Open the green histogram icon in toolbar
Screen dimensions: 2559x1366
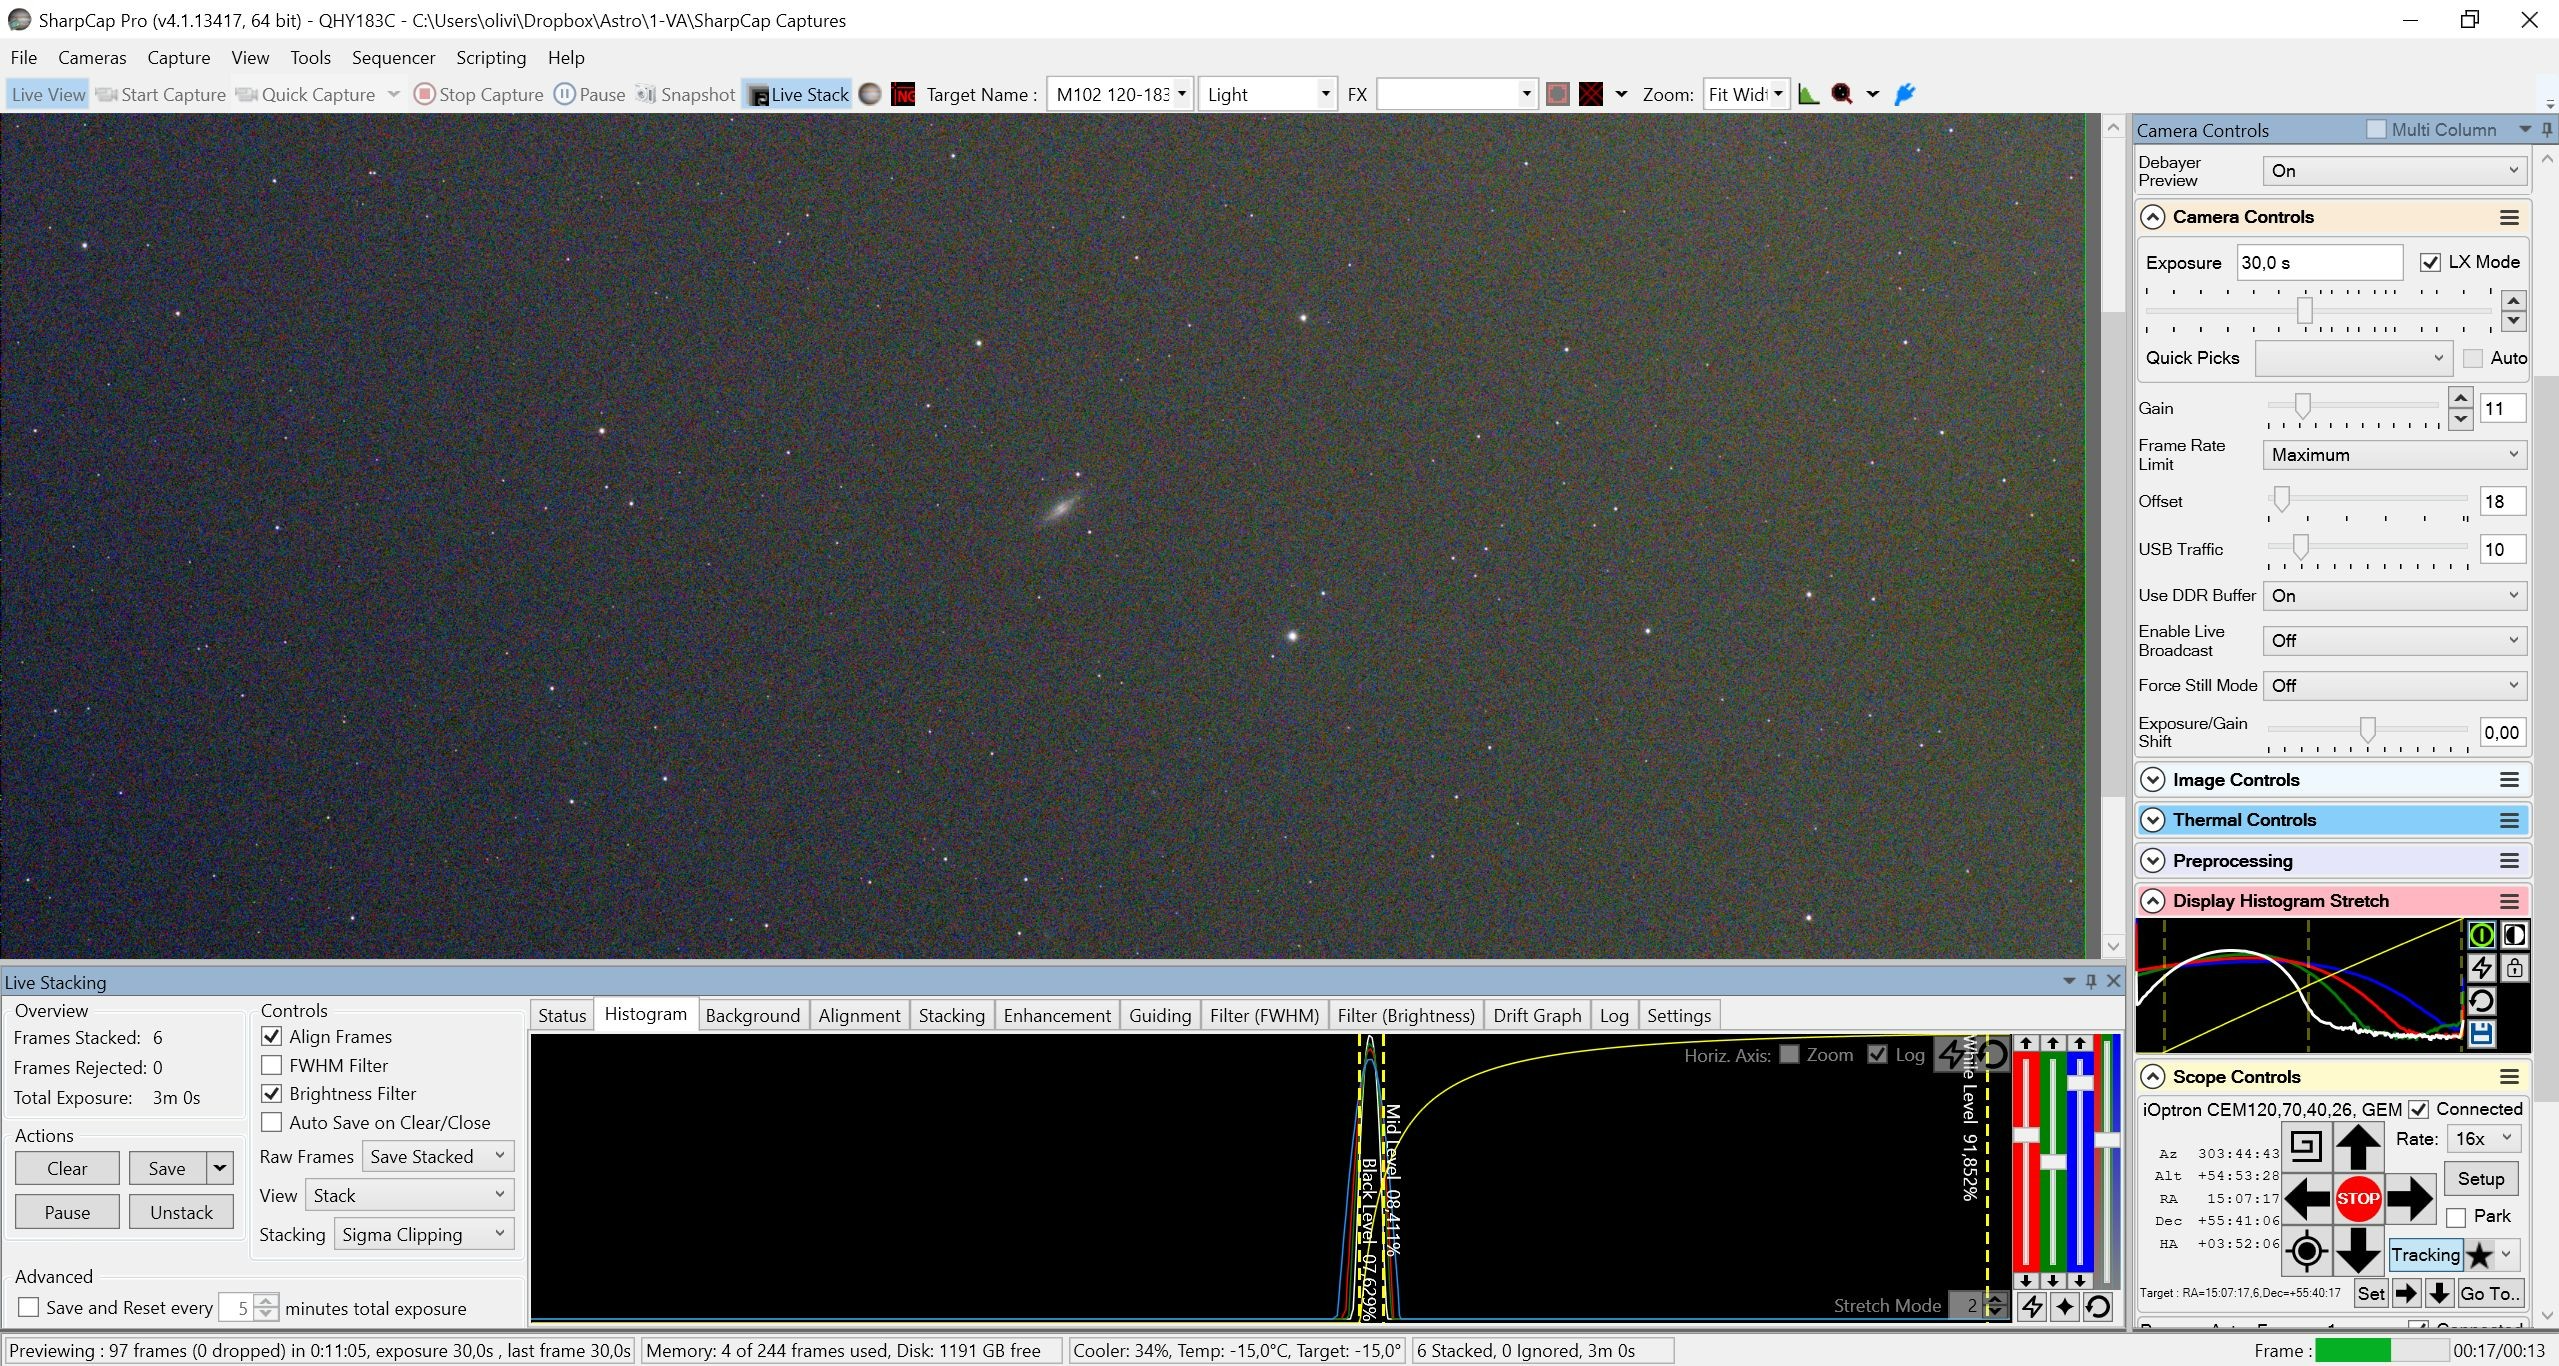(1808, 94)
